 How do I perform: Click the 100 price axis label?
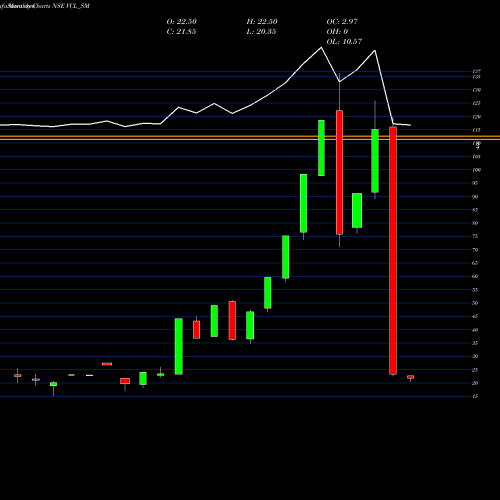(x=476, y=170)
